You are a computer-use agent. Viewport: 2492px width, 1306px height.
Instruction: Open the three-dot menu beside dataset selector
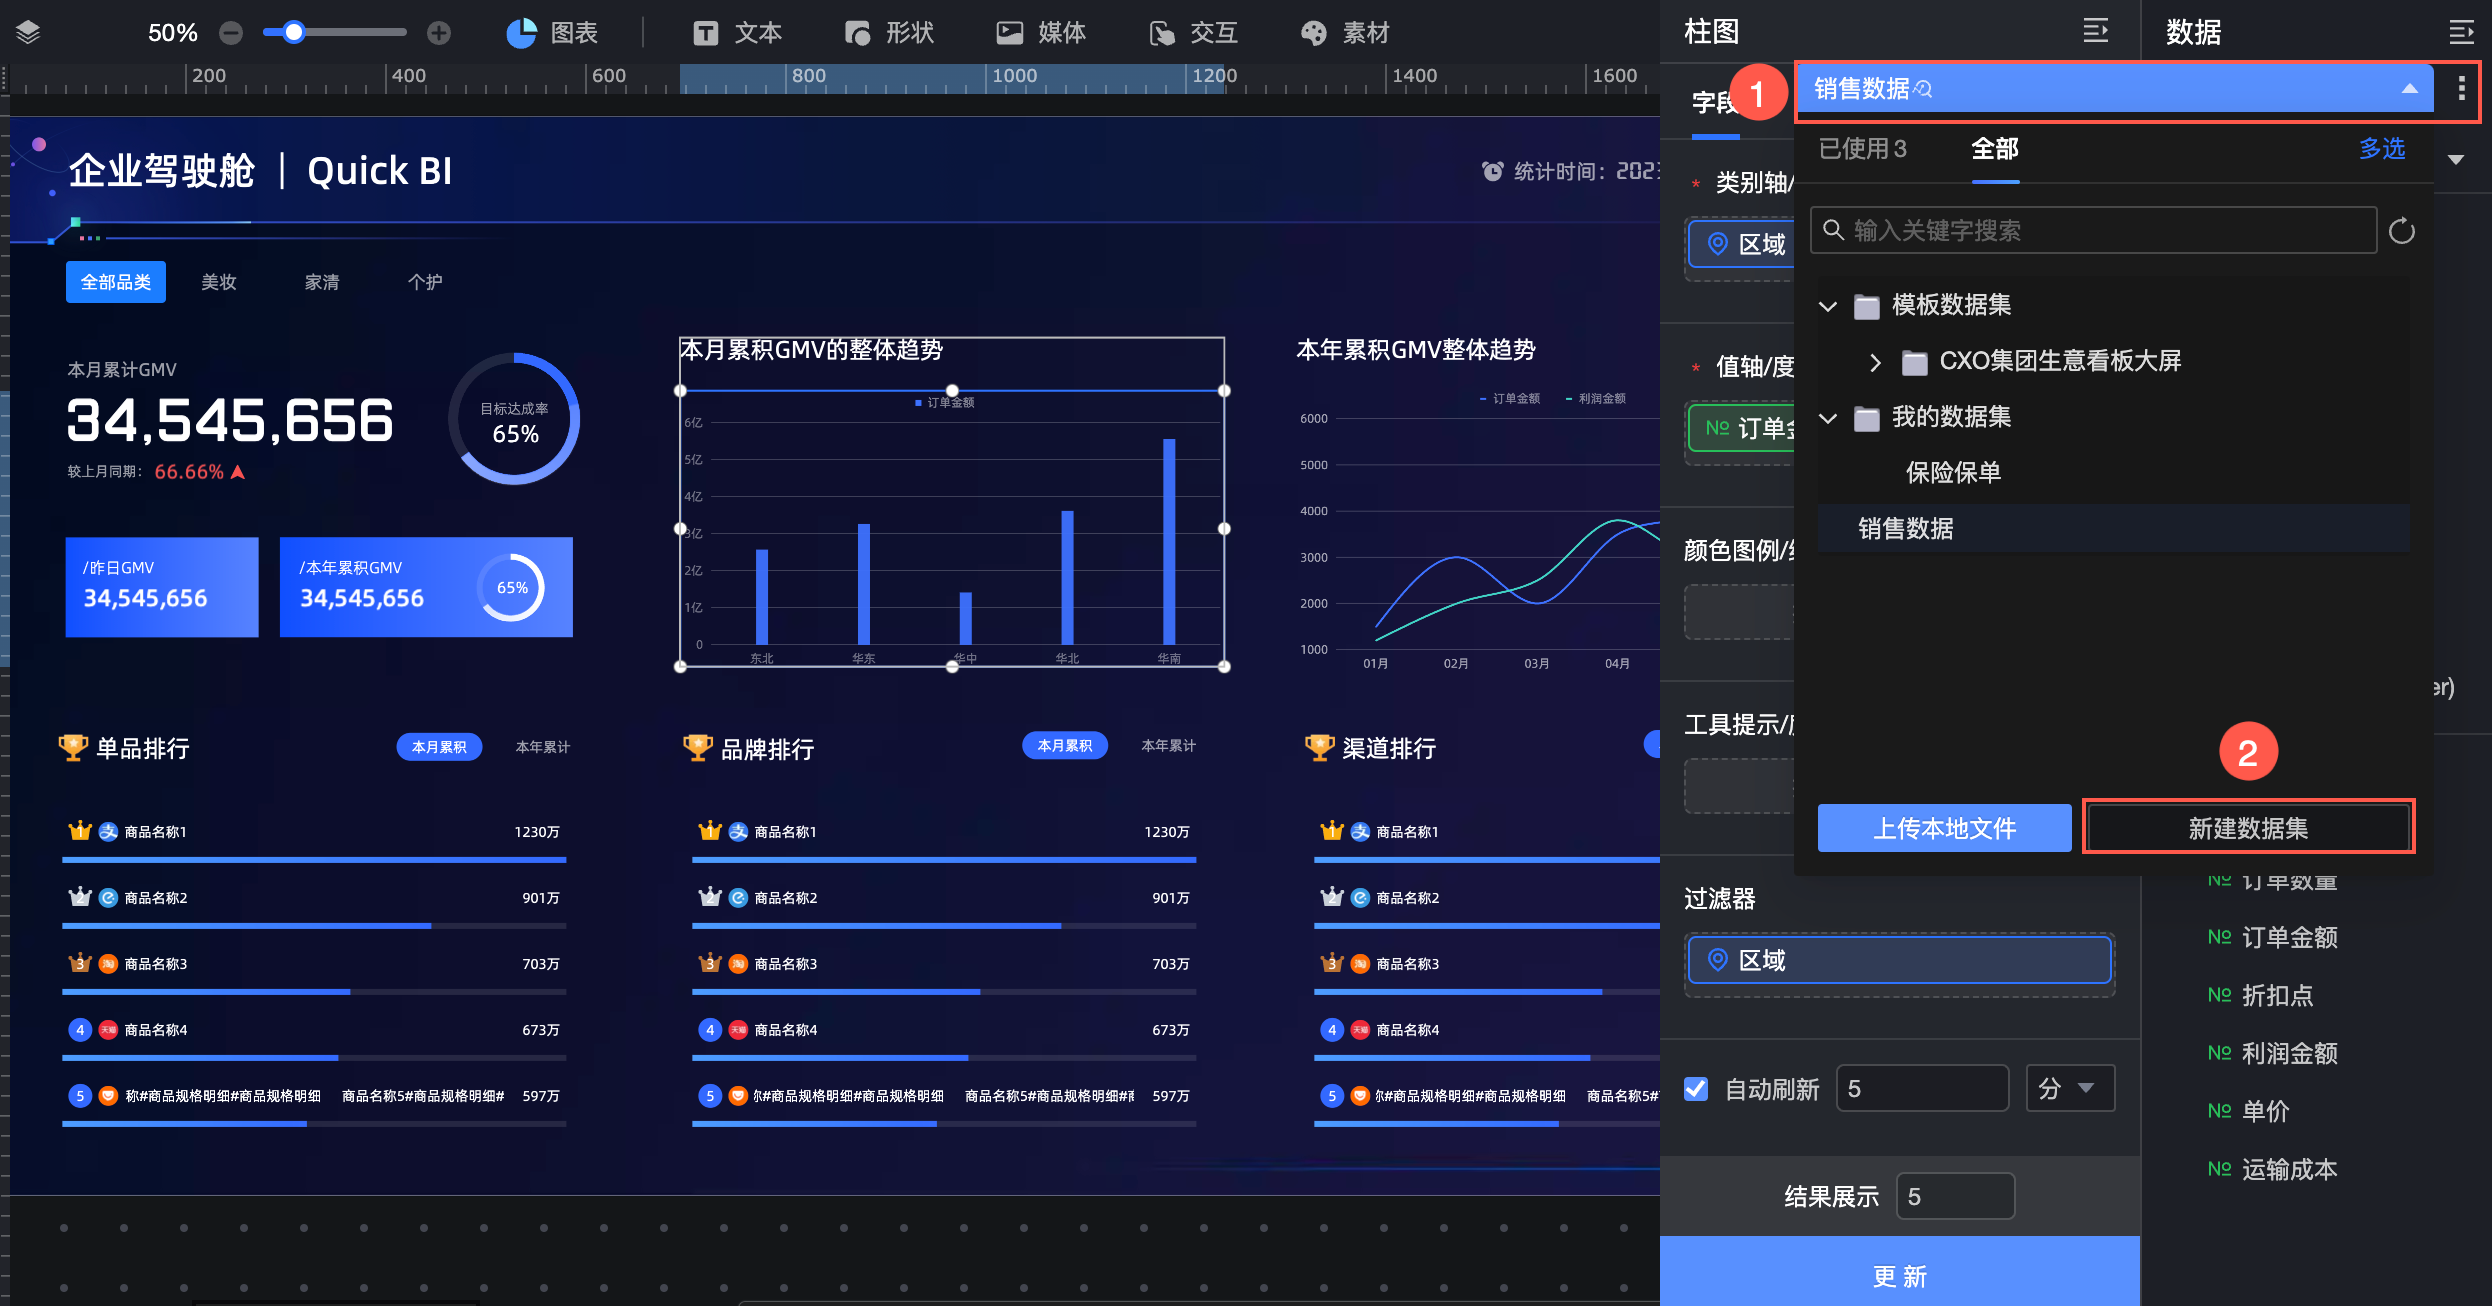[x=2461, y=89]
